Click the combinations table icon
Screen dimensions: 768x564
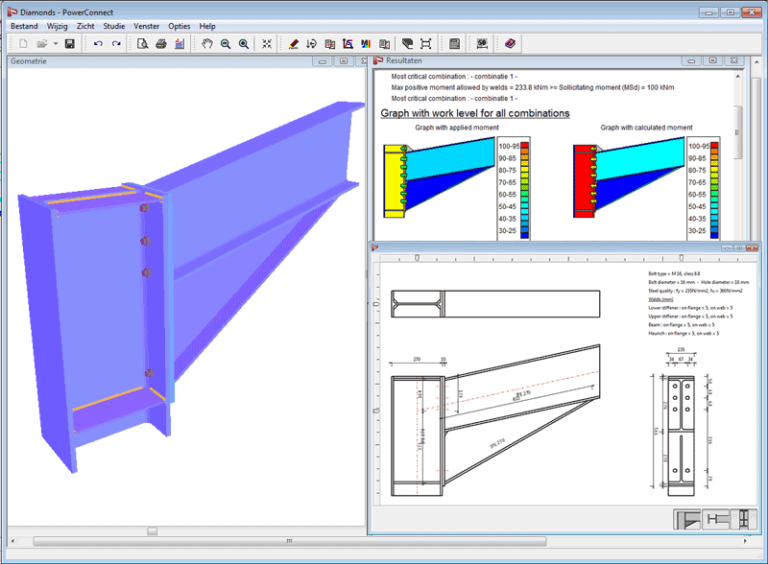point(330,44)
